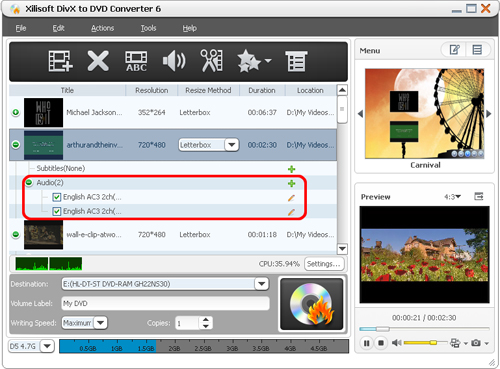The height and width of the screenshot is (369, 500).
Task: Uncheck the second English AC3 2ch track
Action: (x=57, y=211)
